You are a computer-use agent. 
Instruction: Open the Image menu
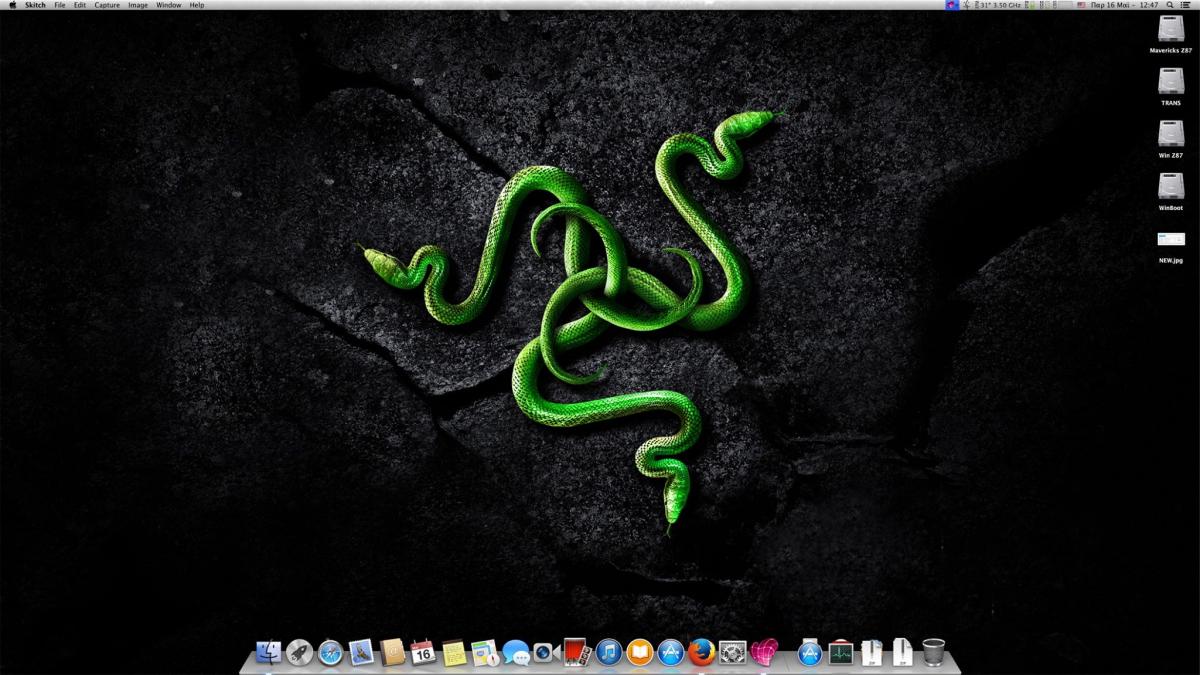point(138,5)
